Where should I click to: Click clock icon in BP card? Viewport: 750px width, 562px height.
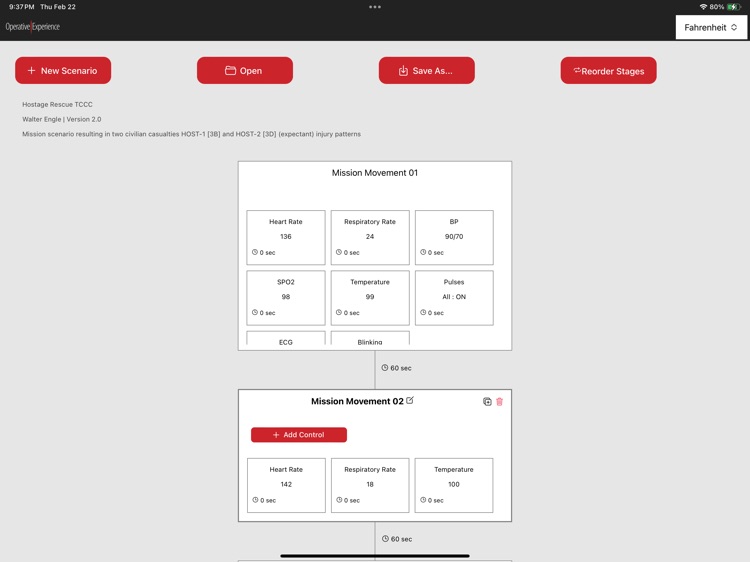(423, 252)
